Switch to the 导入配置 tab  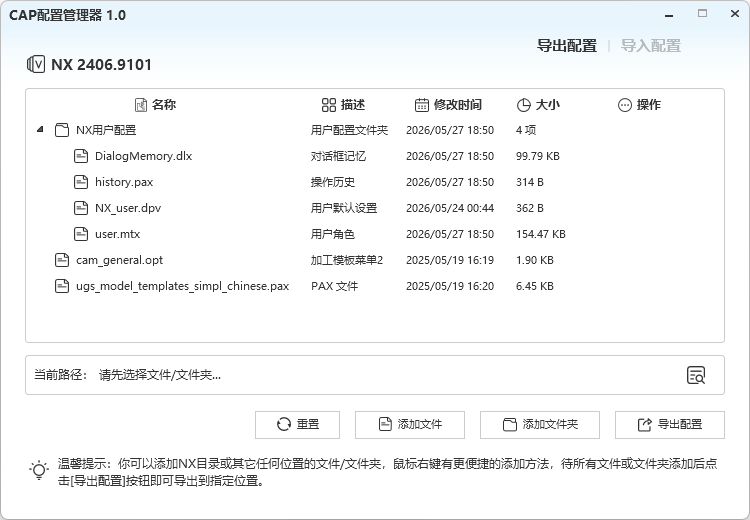click(x=651, y=45)
